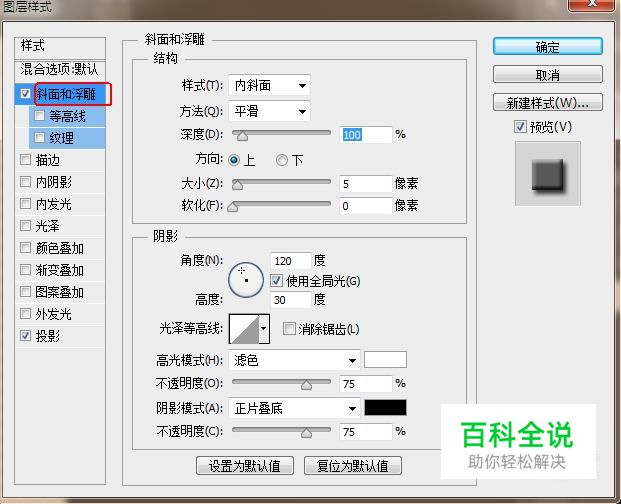Enable the 纹理 checkbox
This screenshot has width=621, height=504.
tap(39, 137)
